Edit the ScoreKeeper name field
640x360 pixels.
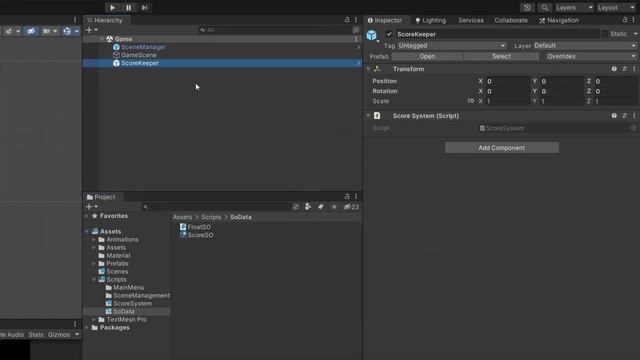(497, 34)
